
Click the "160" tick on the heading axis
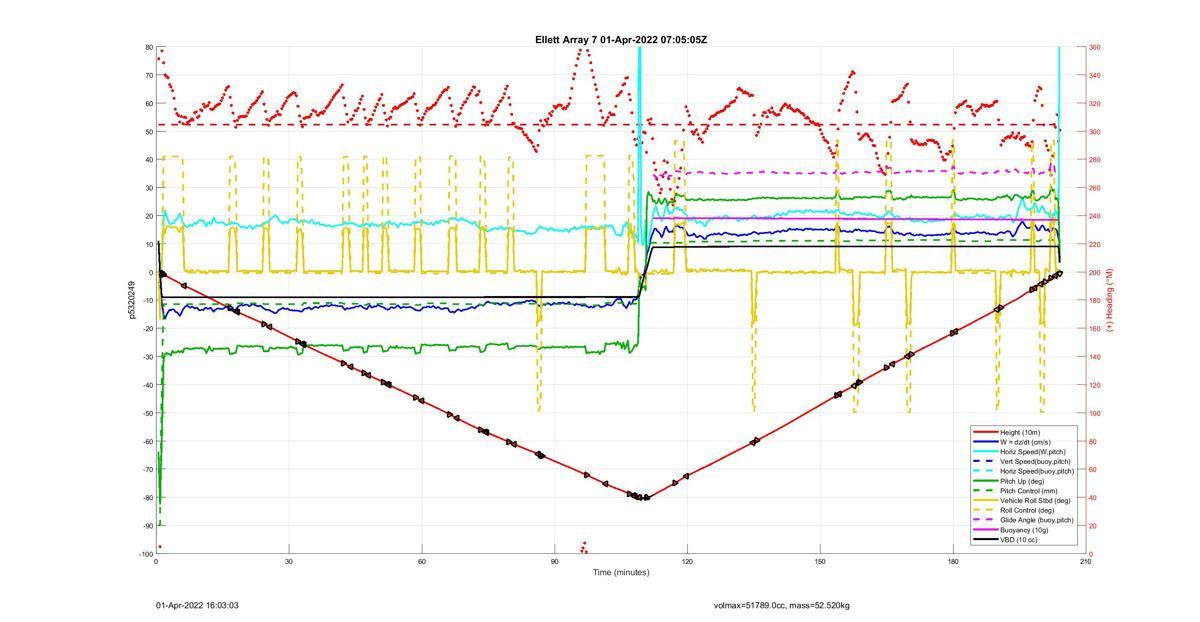tap(1095, 329)
